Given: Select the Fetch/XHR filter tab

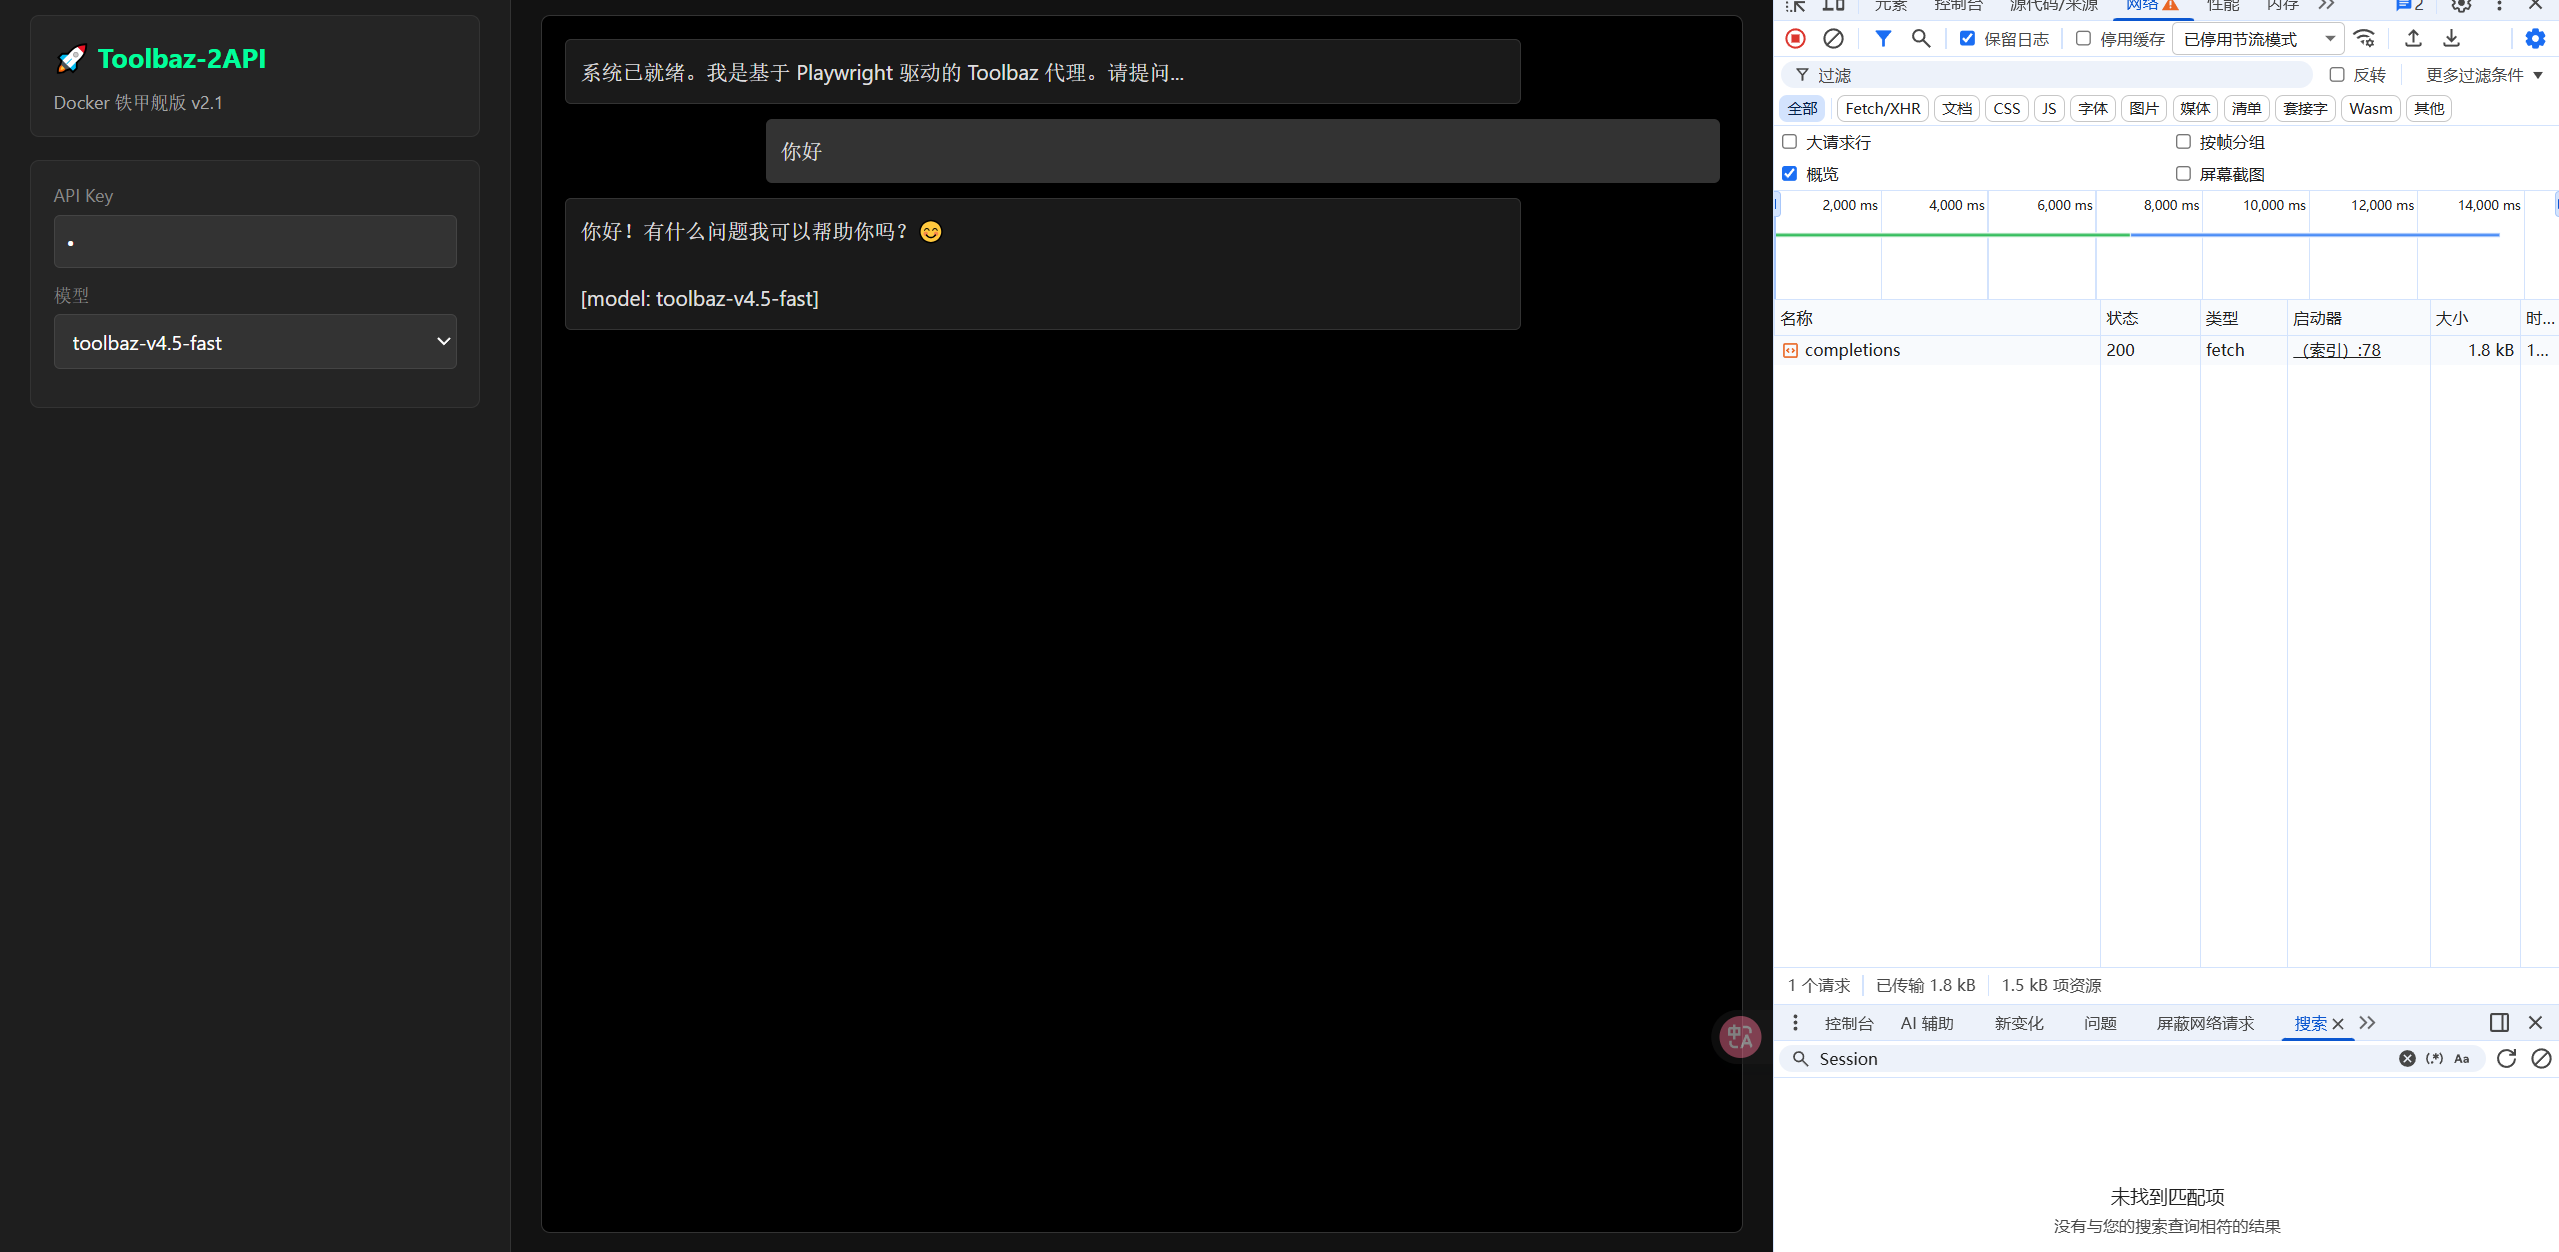Looking at the screenshot, I should pyautogui.click(x=1882, y=109).
